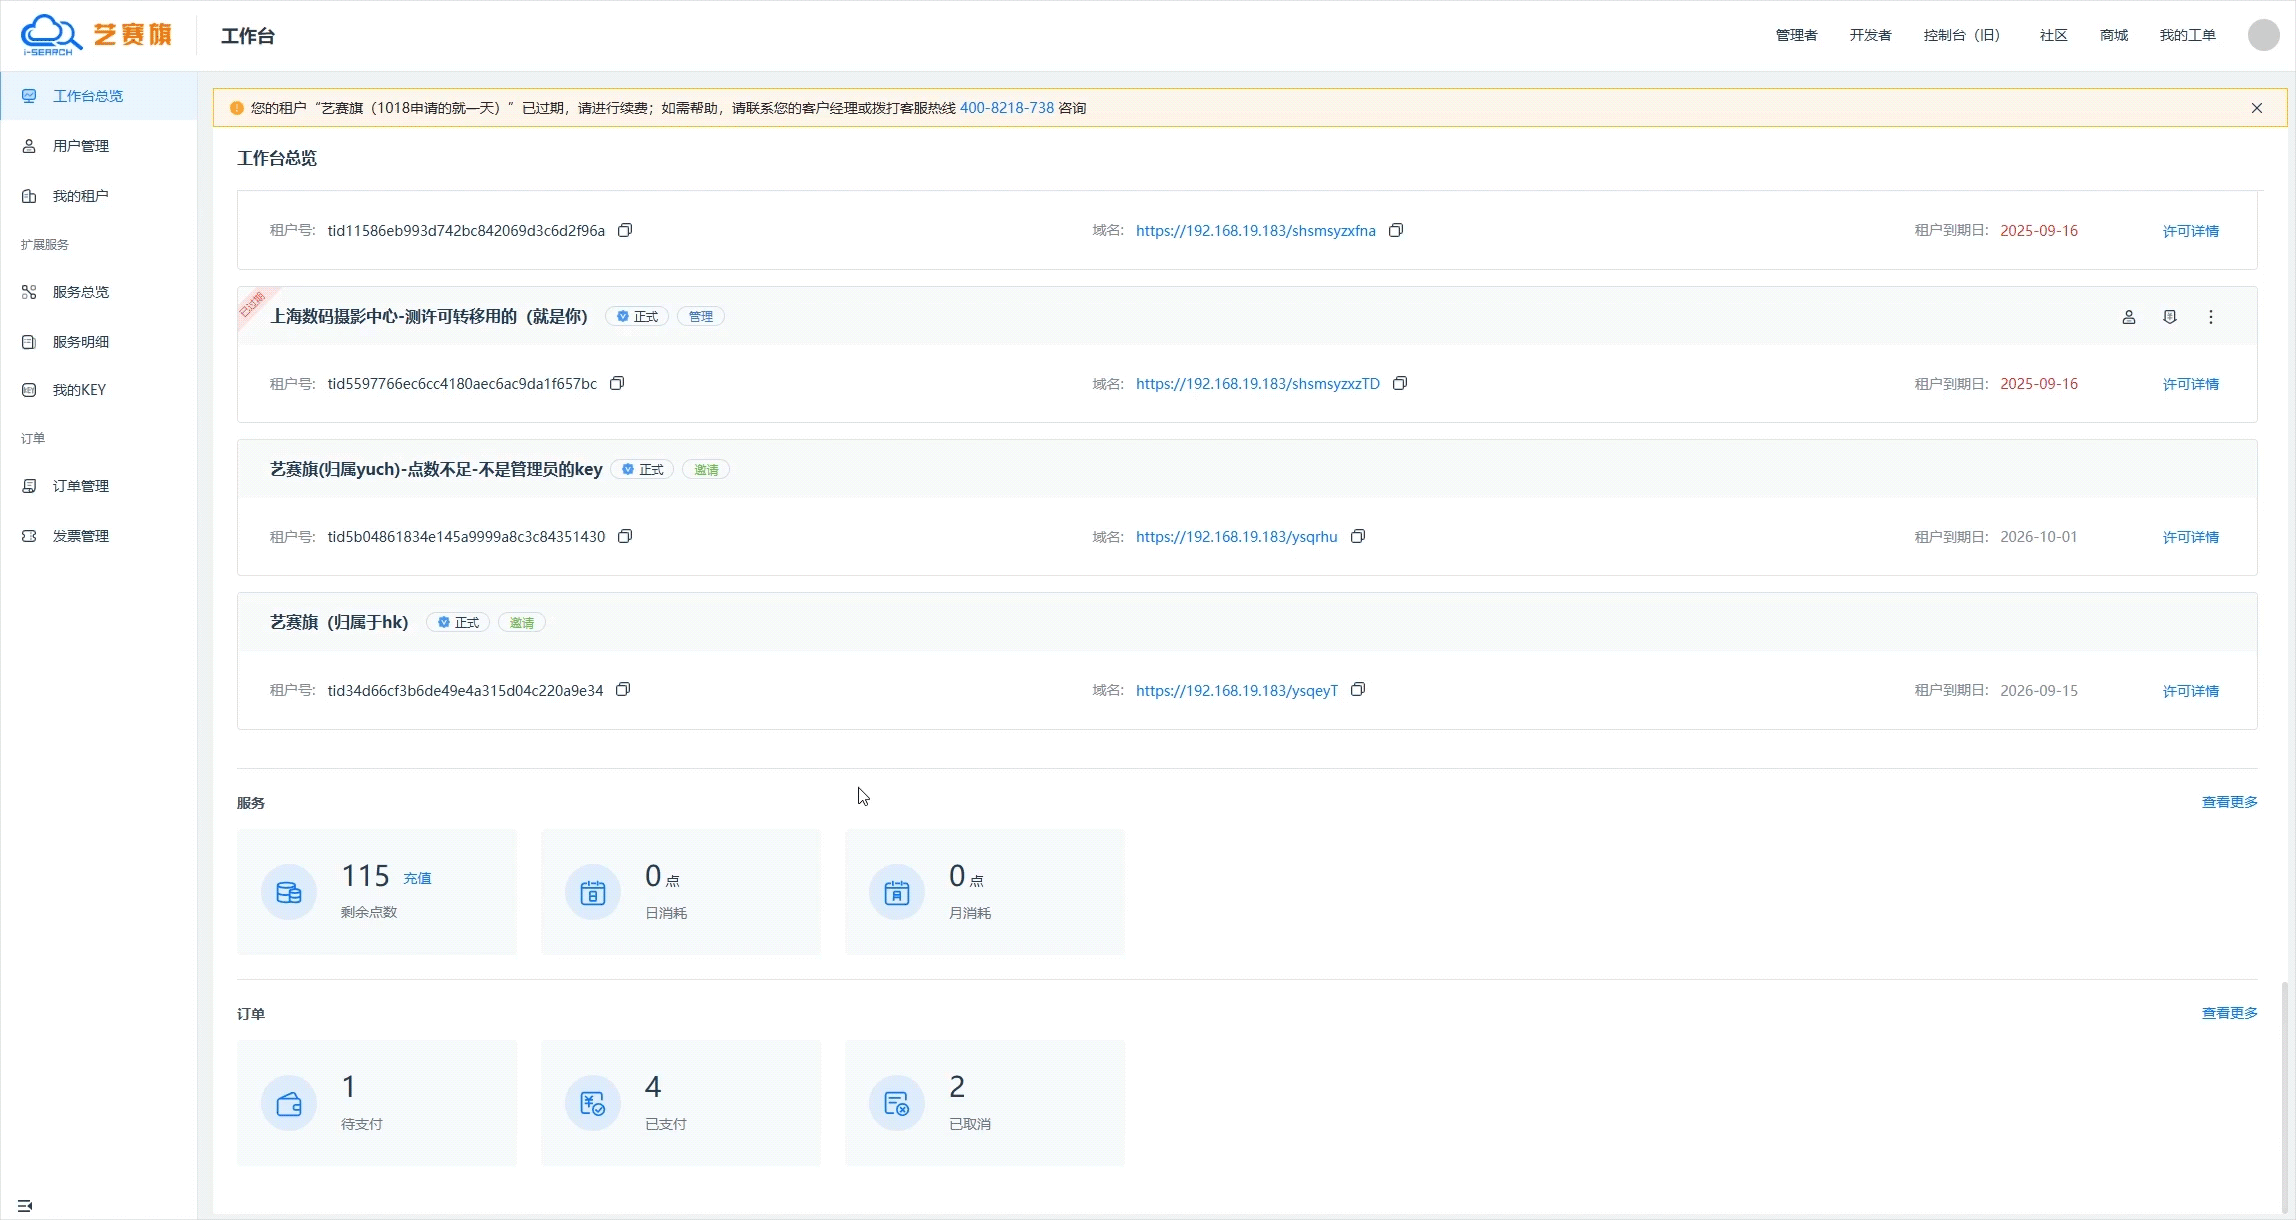Image resolution: width=2296 pixels, height=1220 pixels.
Task: Open the user avatar menu
Action: pos(2263,35)
